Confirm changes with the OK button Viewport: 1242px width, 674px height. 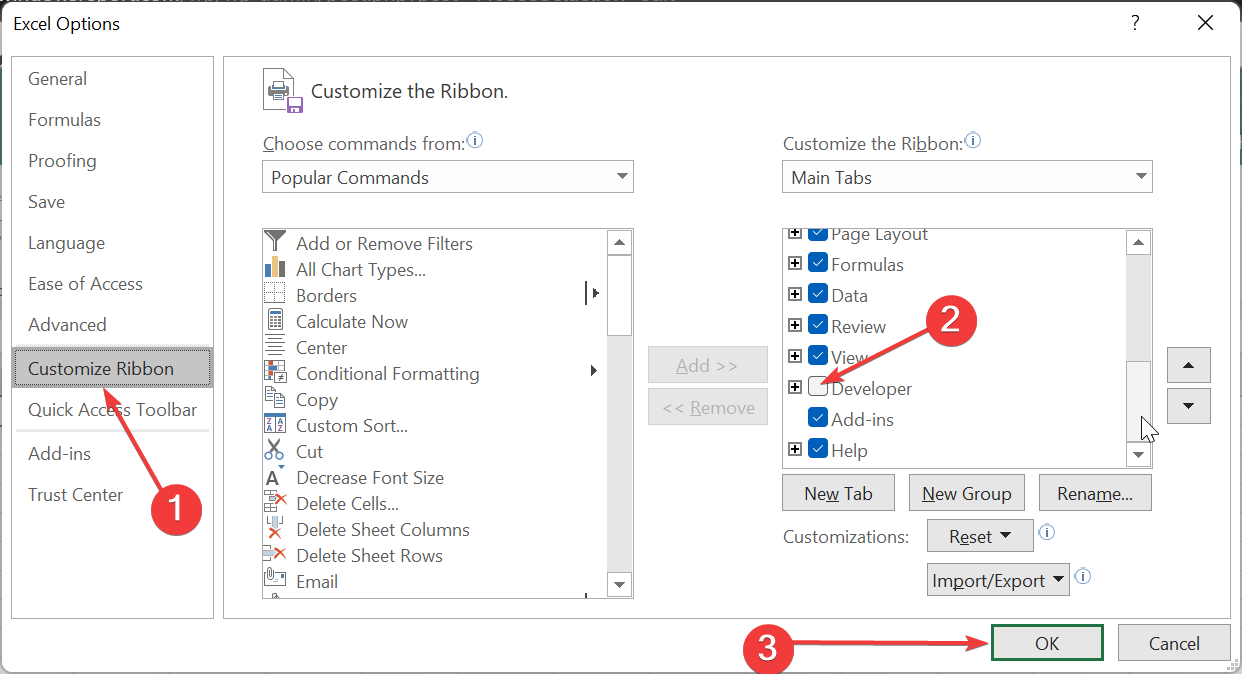point(1047,643)
